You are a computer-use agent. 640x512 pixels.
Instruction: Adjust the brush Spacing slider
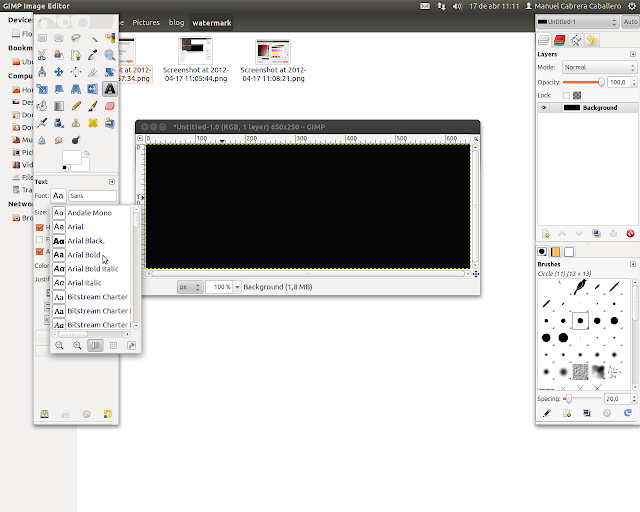(582, 399)
